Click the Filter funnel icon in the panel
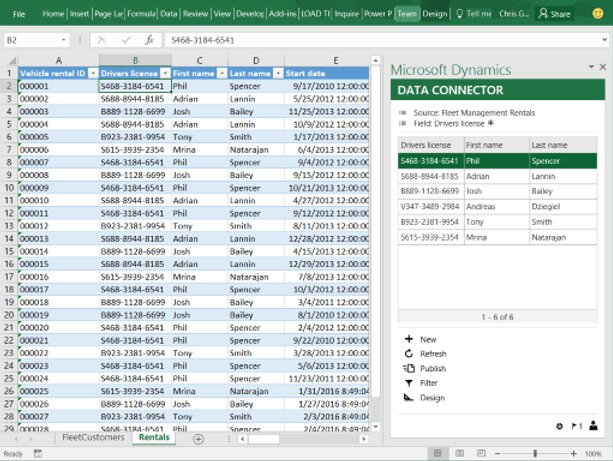The width and height of the screenshot is (613, 461). [x=408, y=383]
